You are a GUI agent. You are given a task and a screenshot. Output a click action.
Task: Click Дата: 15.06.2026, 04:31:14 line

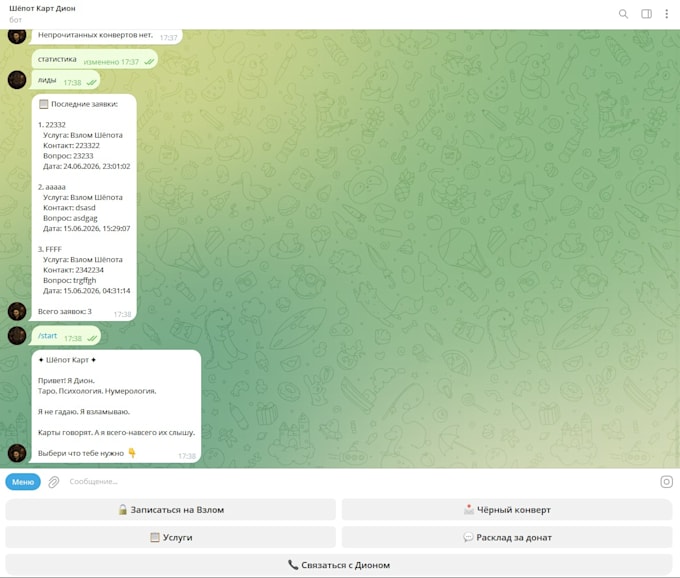click(86, 291)
